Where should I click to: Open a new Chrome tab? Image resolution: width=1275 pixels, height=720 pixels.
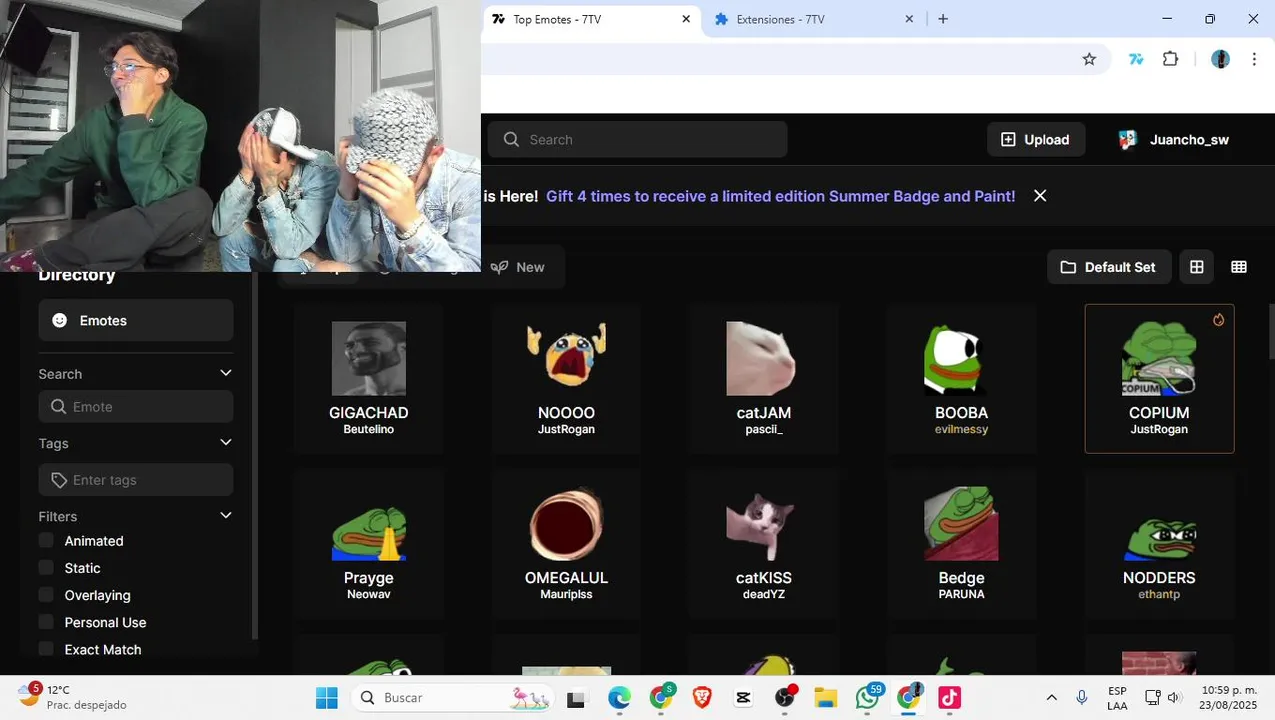pos(943,19)
